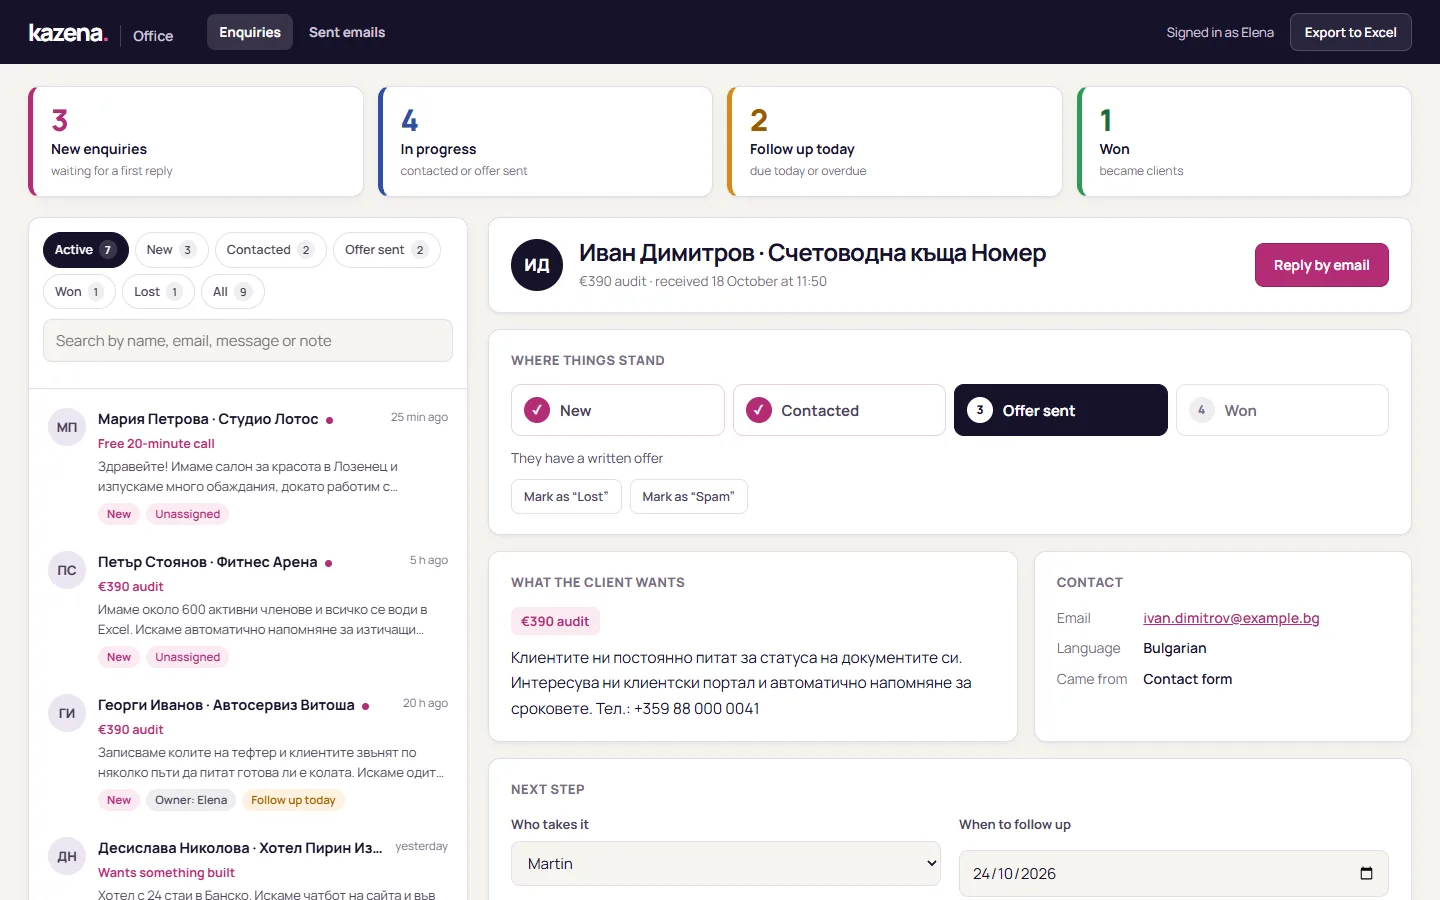Focus the enquiry search field
1440x900 pixels.
click(248, 341)
